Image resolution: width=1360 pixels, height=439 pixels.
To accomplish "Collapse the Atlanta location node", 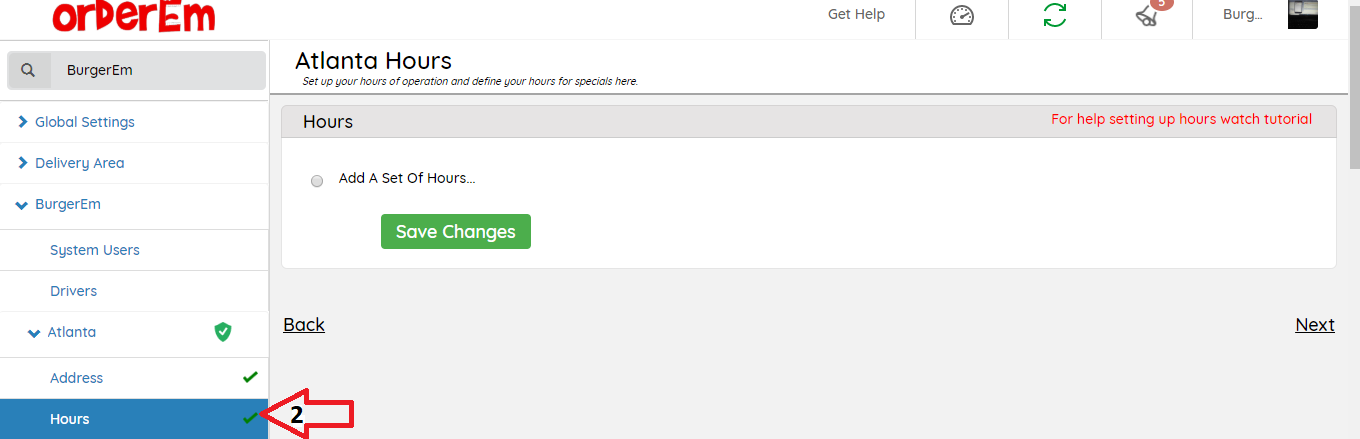I will (35, 332).
